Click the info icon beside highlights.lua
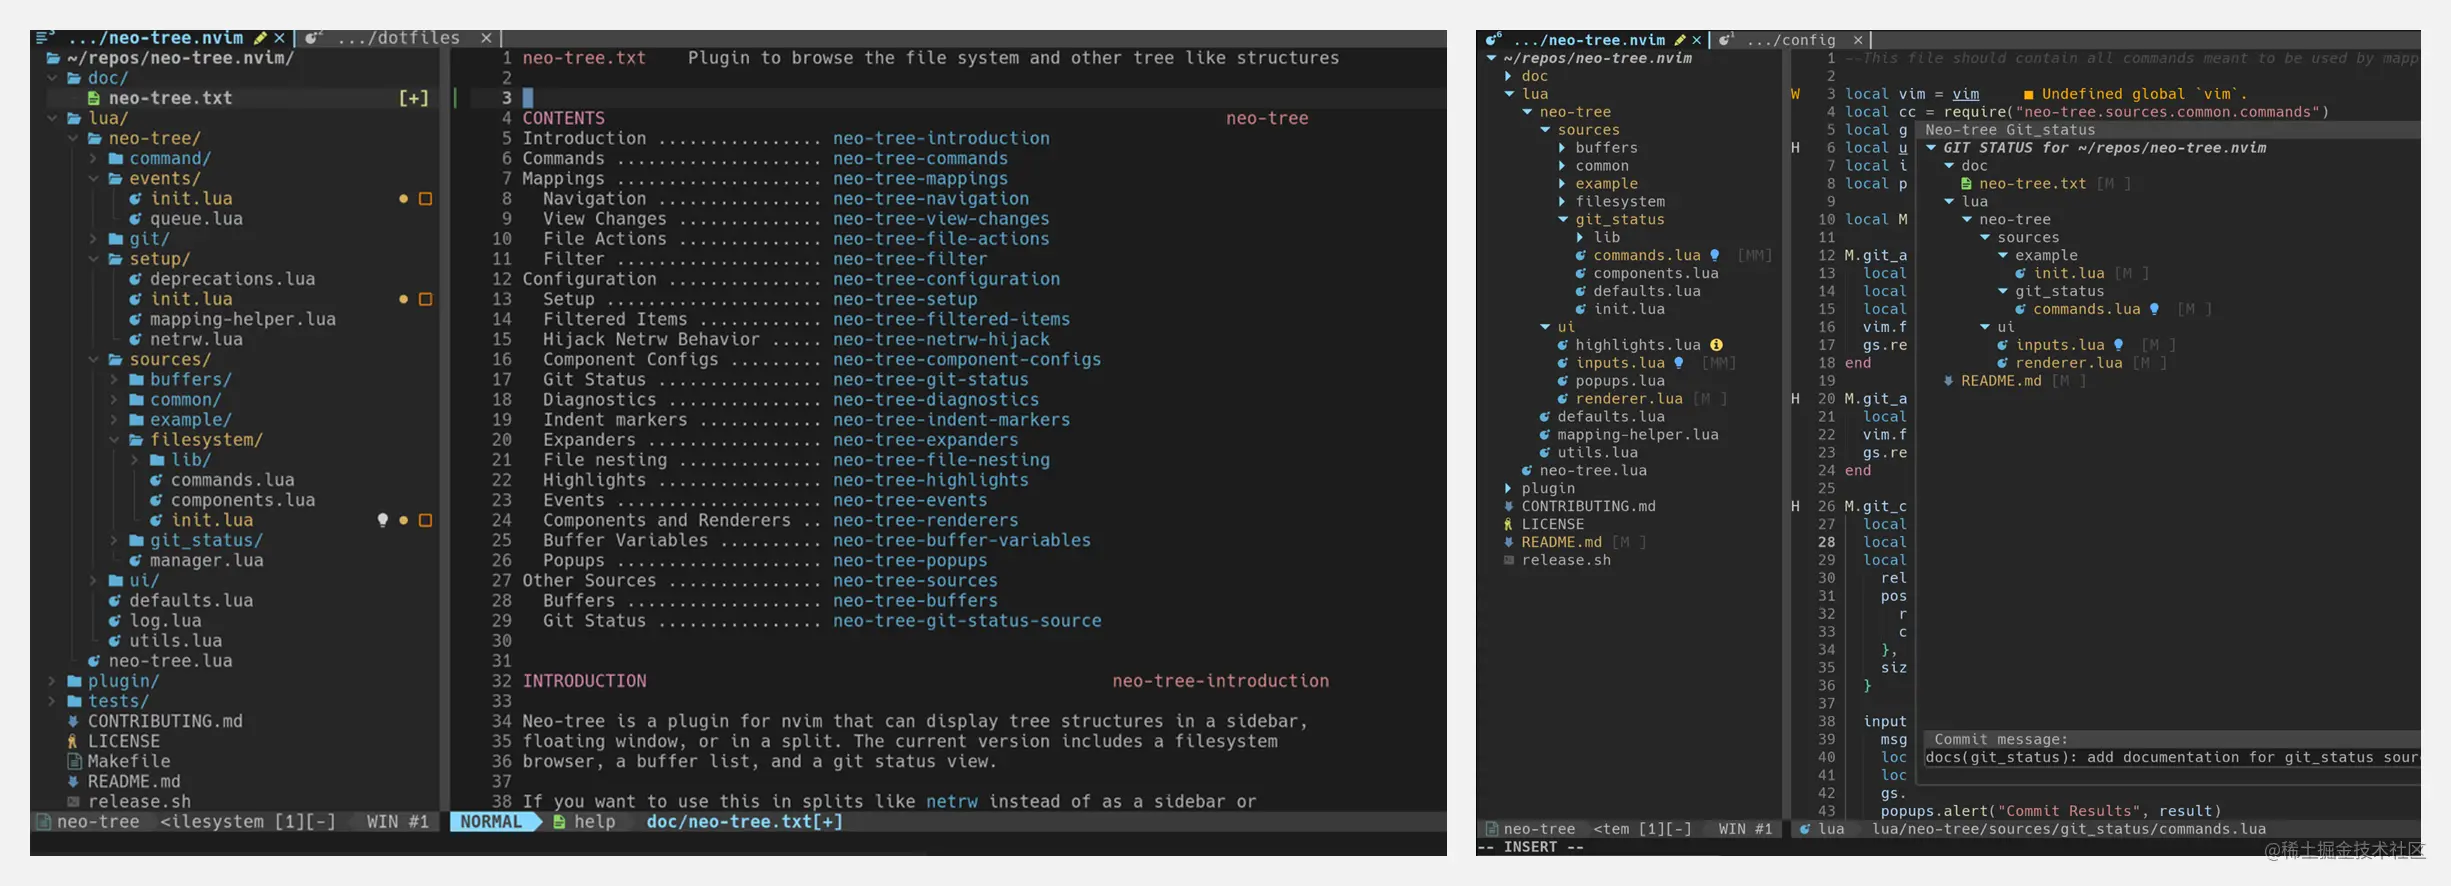Screen dimensions: 2451x886 coord(1716,345)
